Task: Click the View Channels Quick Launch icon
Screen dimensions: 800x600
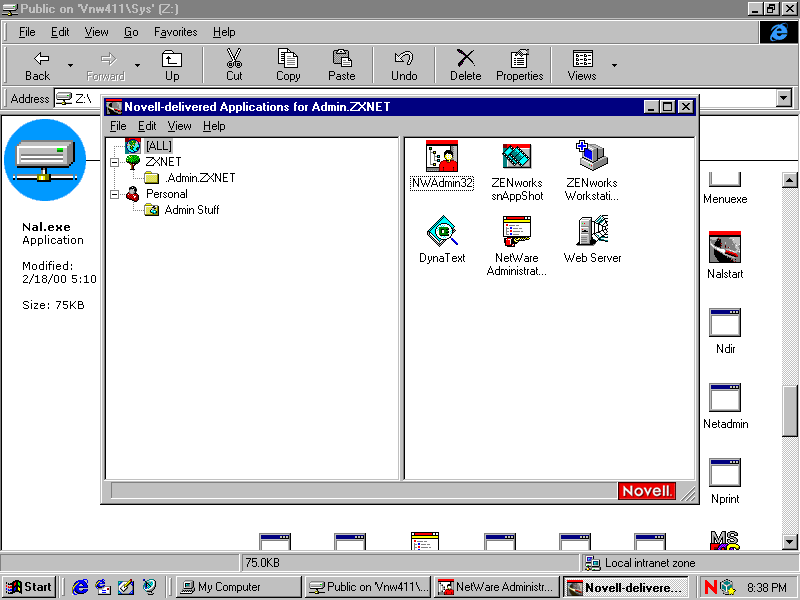Action: pos(149,587)
